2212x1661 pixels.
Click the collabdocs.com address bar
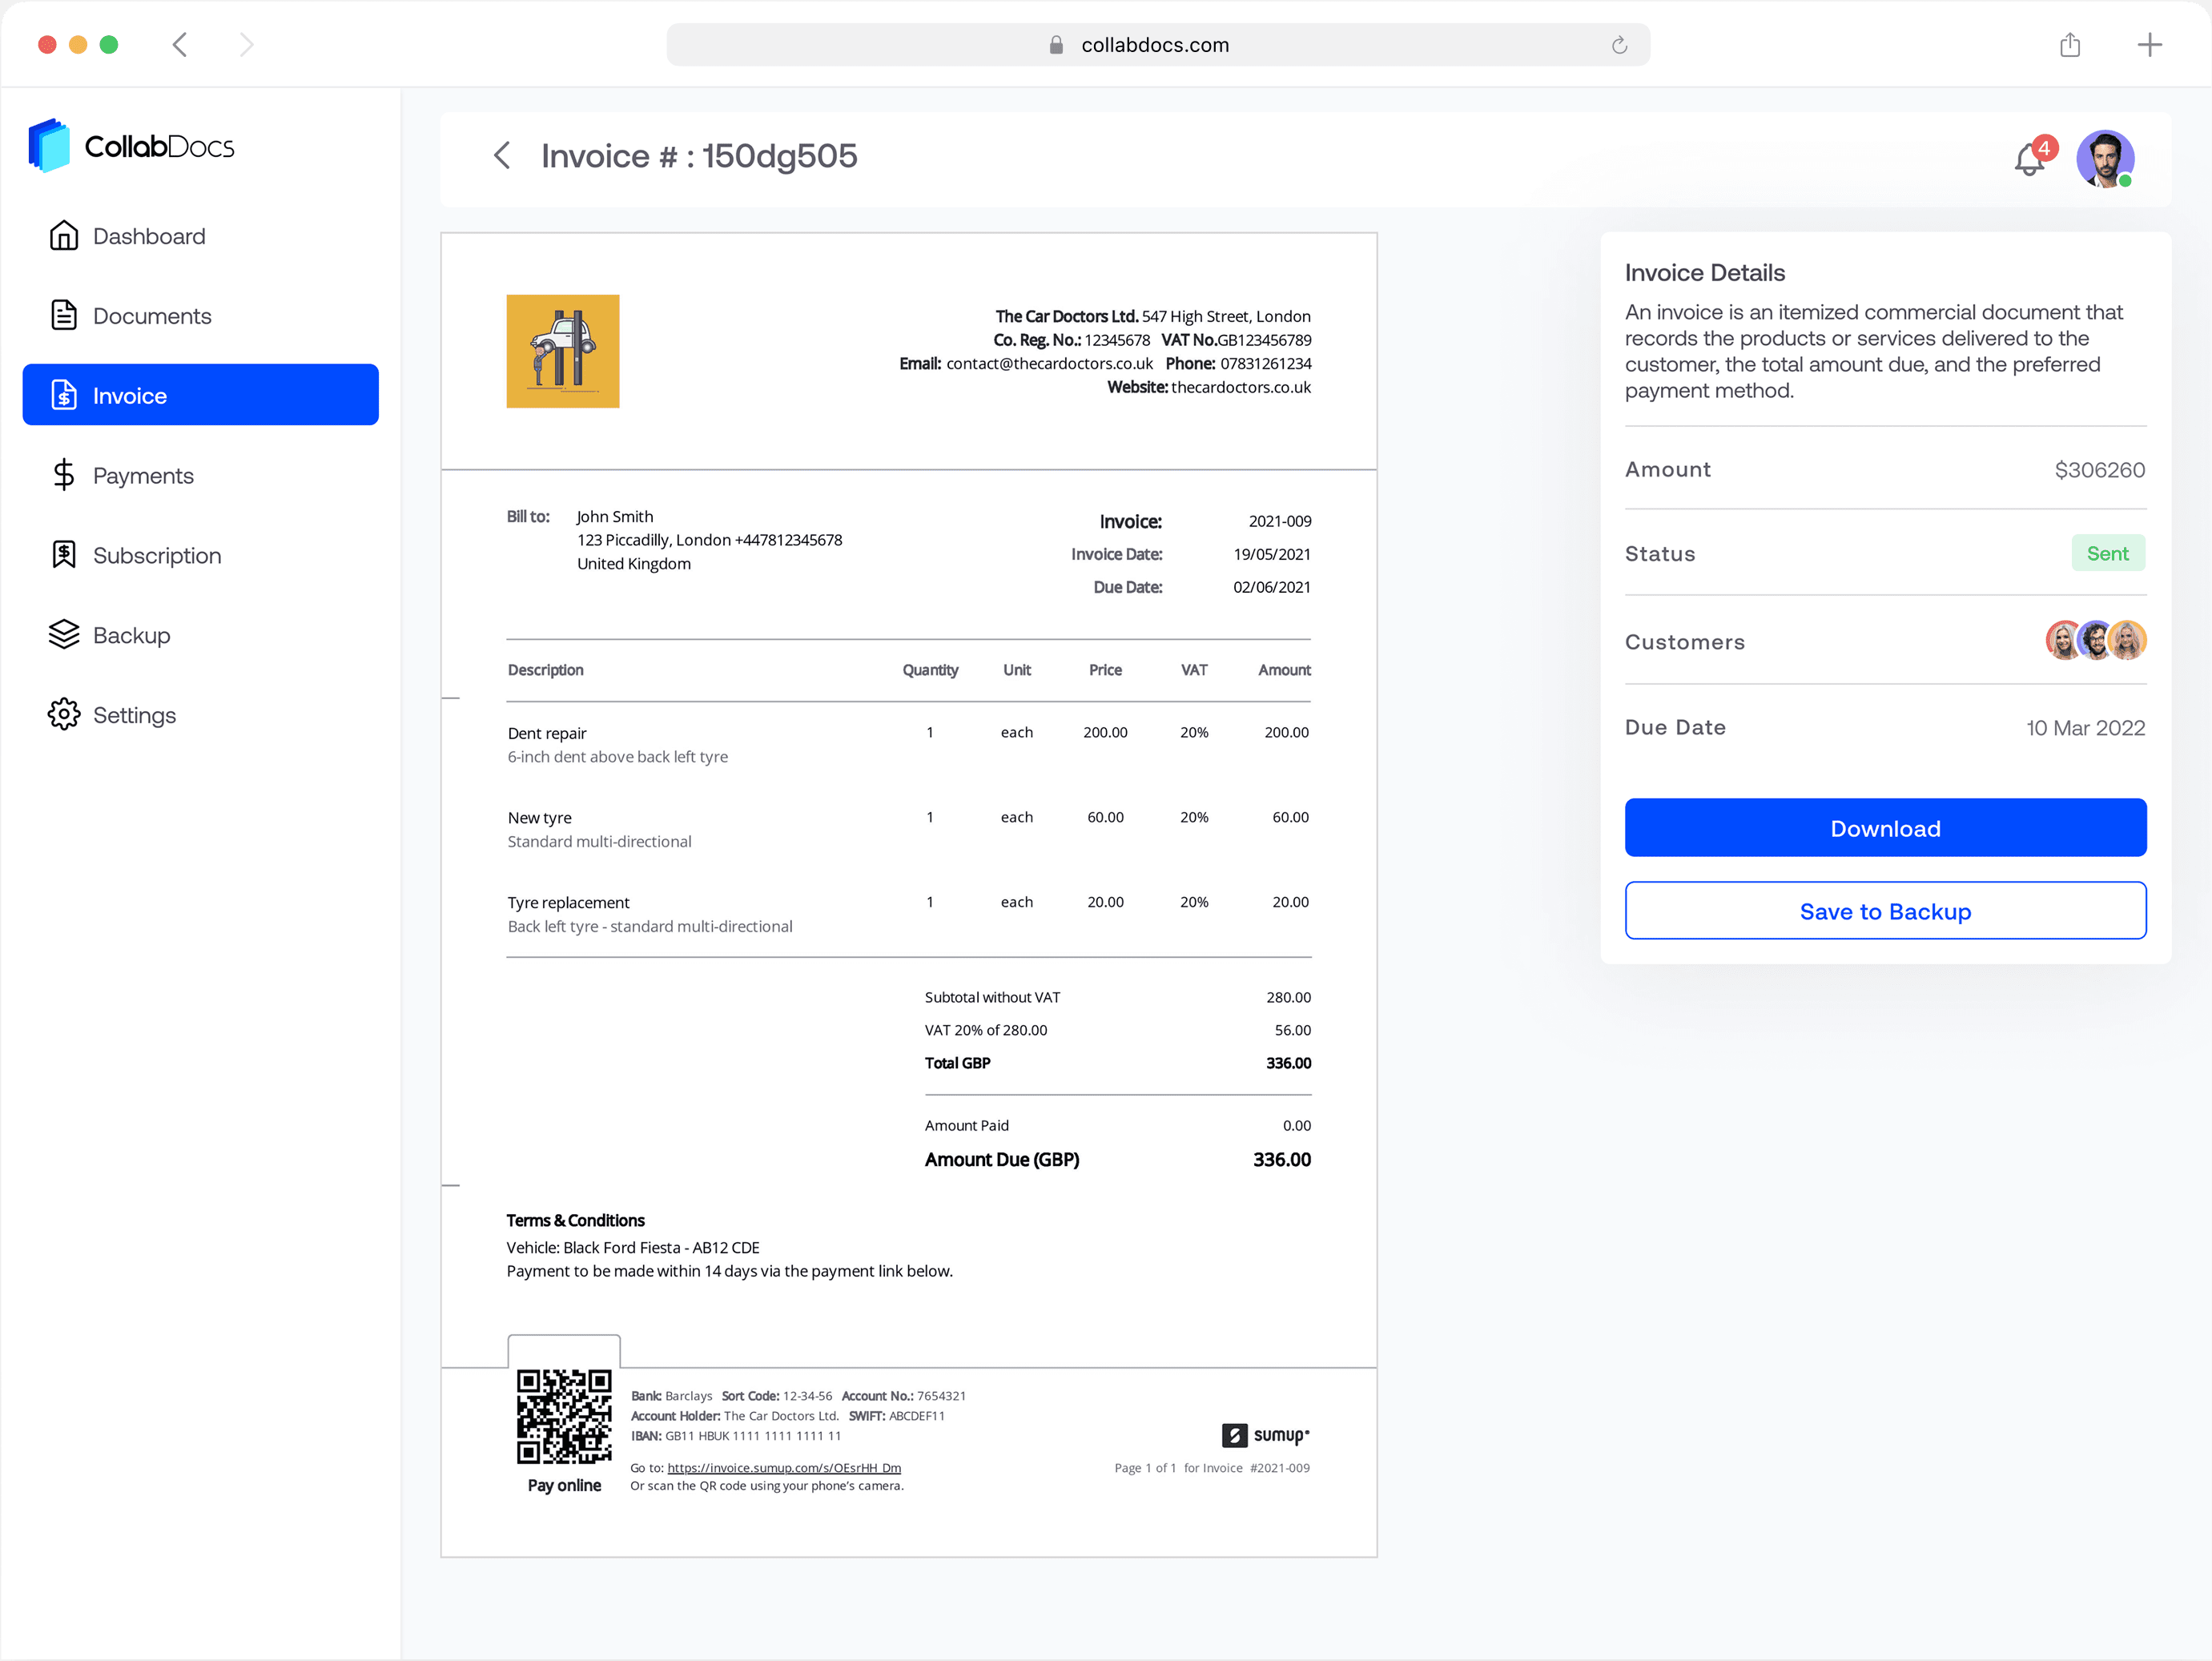tap(1155, 45)
